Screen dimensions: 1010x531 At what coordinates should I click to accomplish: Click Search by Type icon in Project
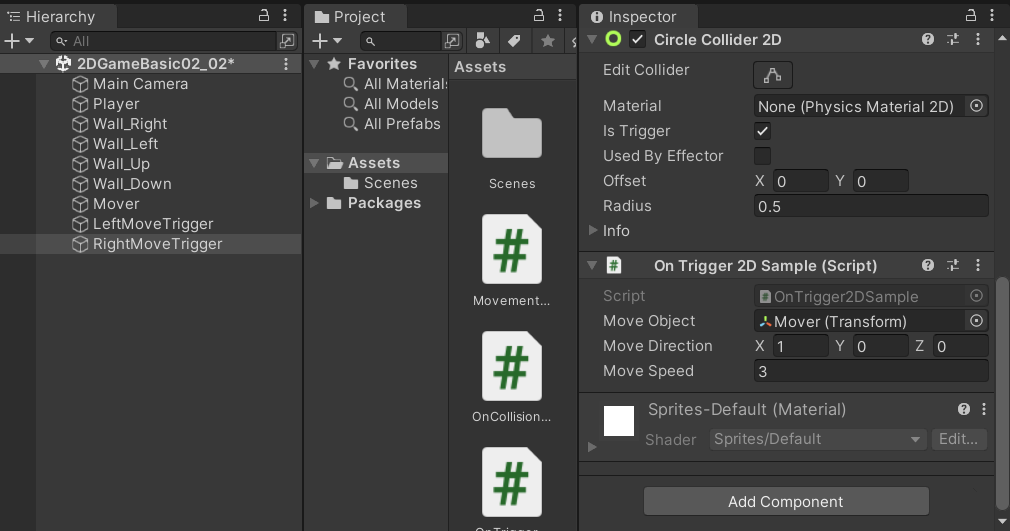click(482, 41)
